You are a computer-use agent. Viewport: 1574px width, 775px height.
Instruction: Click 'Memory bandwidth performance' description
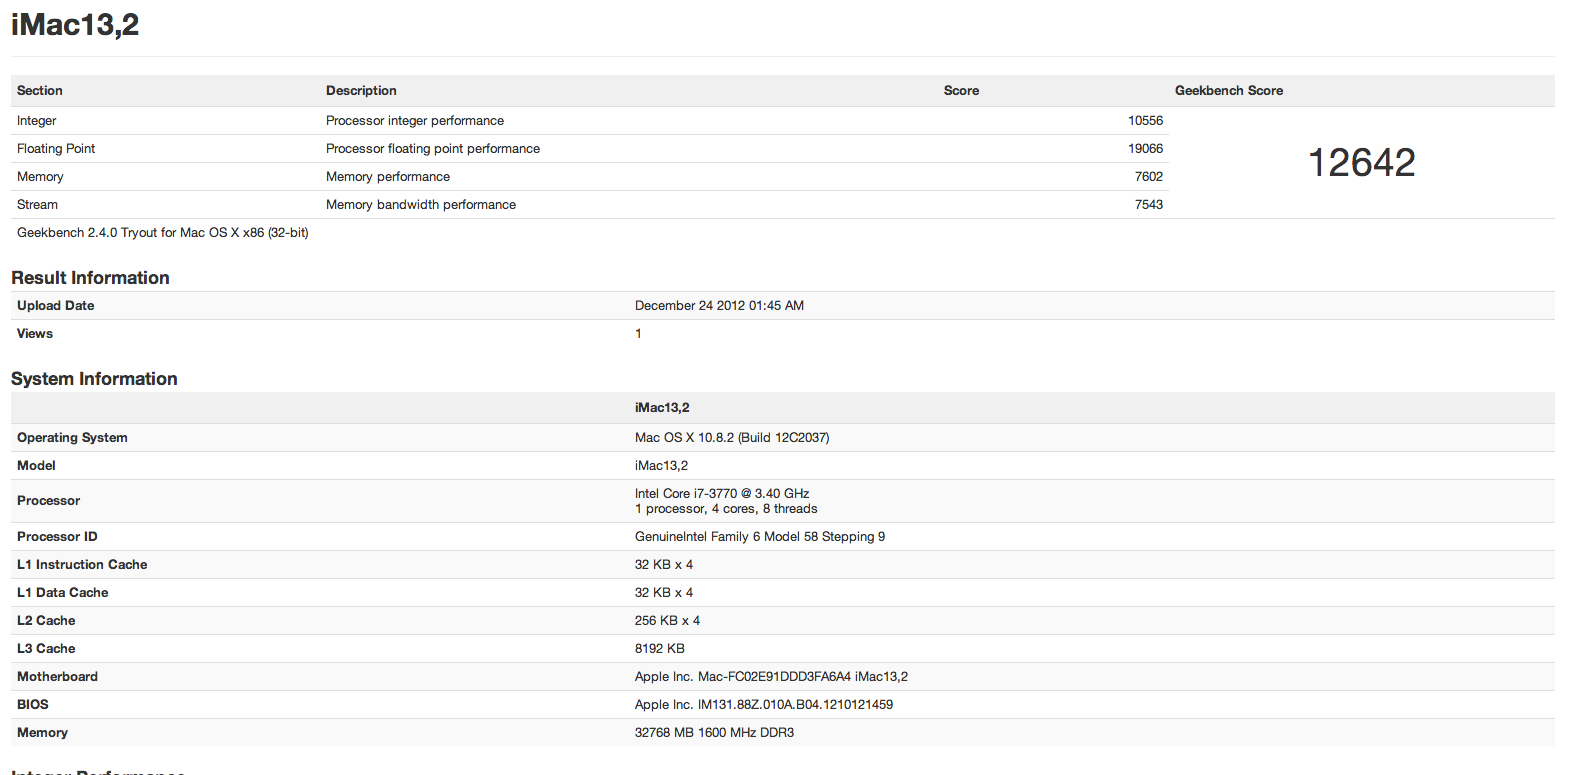pyautogui.click(x=421, y=204)
